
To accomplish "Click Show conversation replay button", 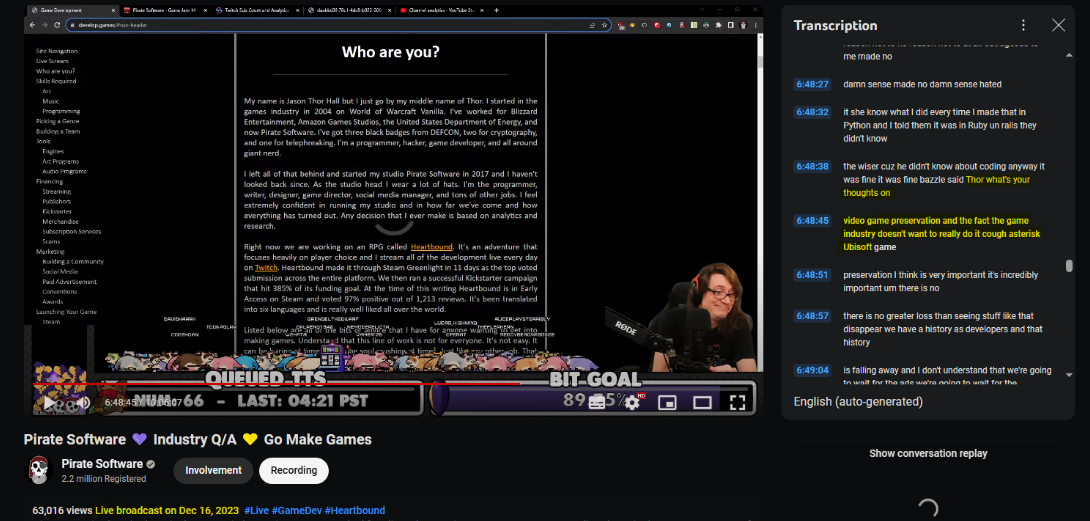I will (928, 454).
